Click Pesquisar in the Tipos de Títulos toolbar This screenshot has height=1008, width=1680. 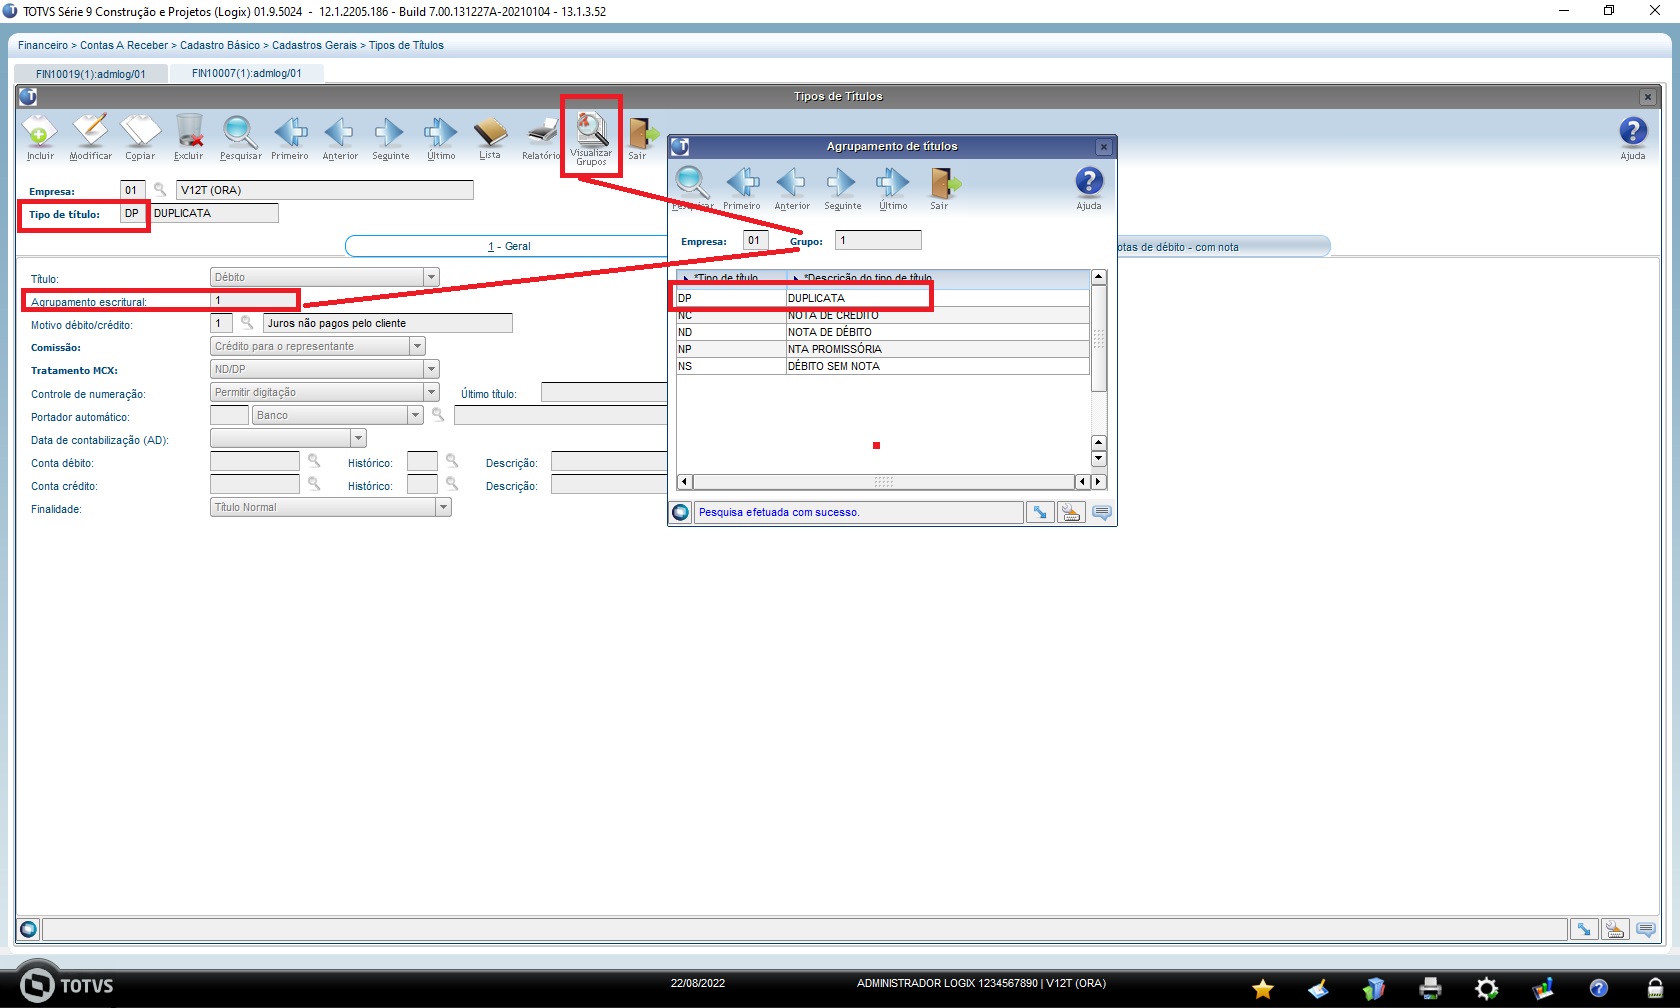pos(240,137)
